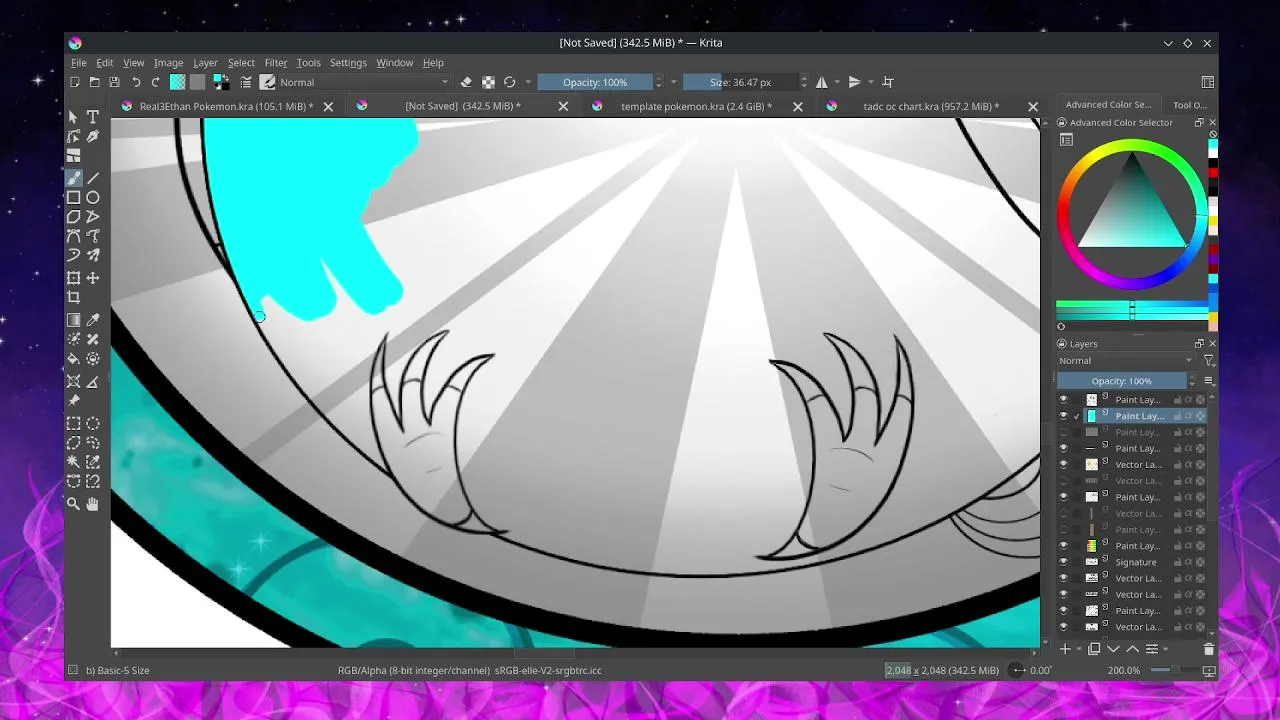Select the Polygon tool
Image resolution: width=1280 pixels, height=720 pixels.
tap(73, 217)
